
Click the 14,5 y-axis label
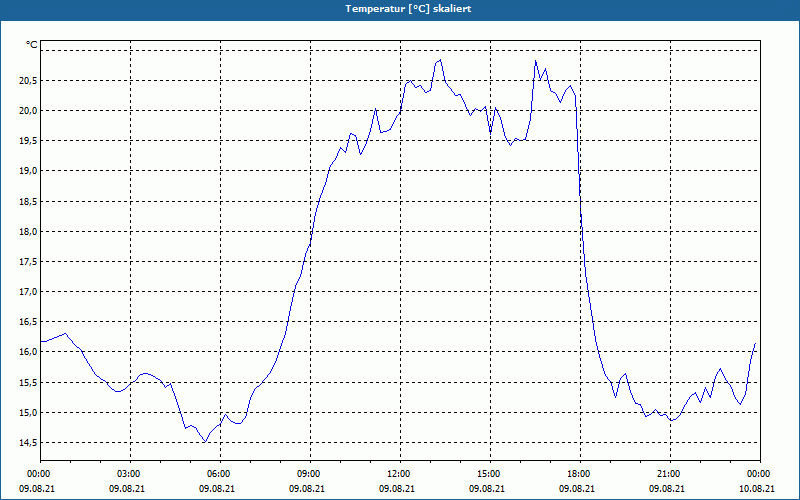click(29, 443)
